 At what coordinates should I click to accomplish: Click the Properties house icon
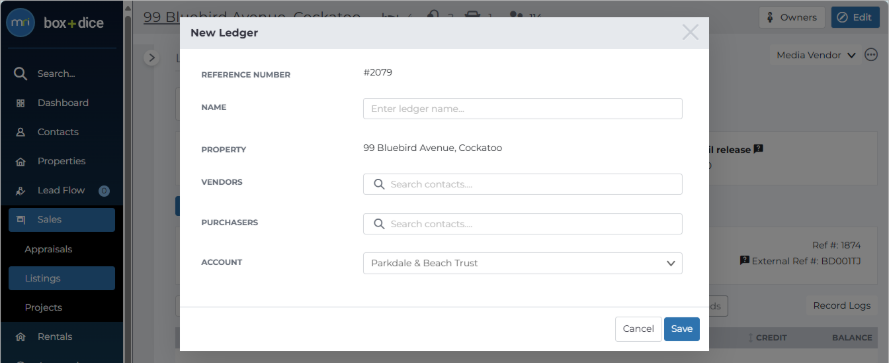coord(20,162)
